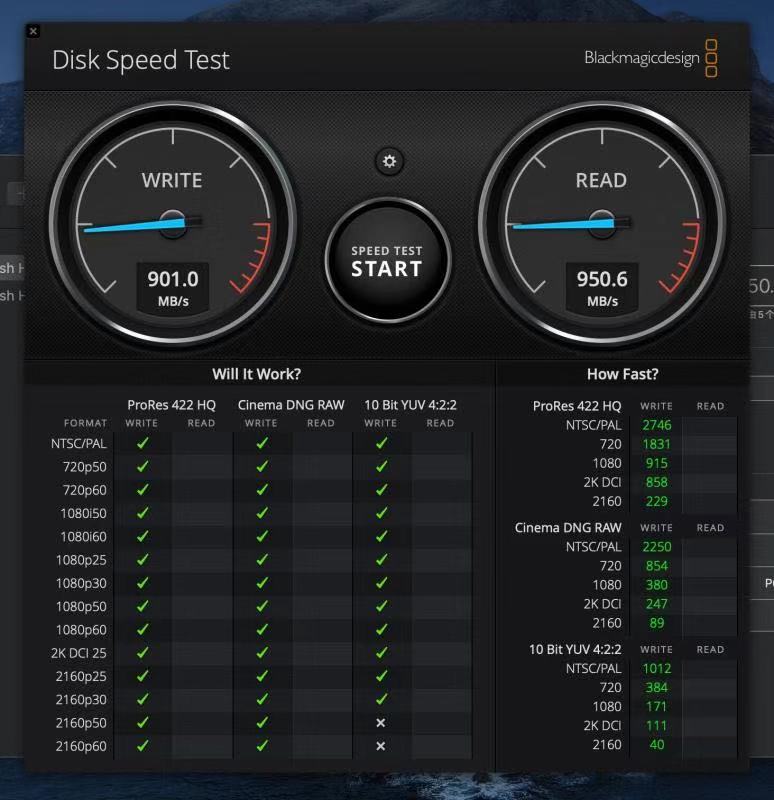Click the "Cinema DNG RAW" section title in How Fast

point(568,528)
